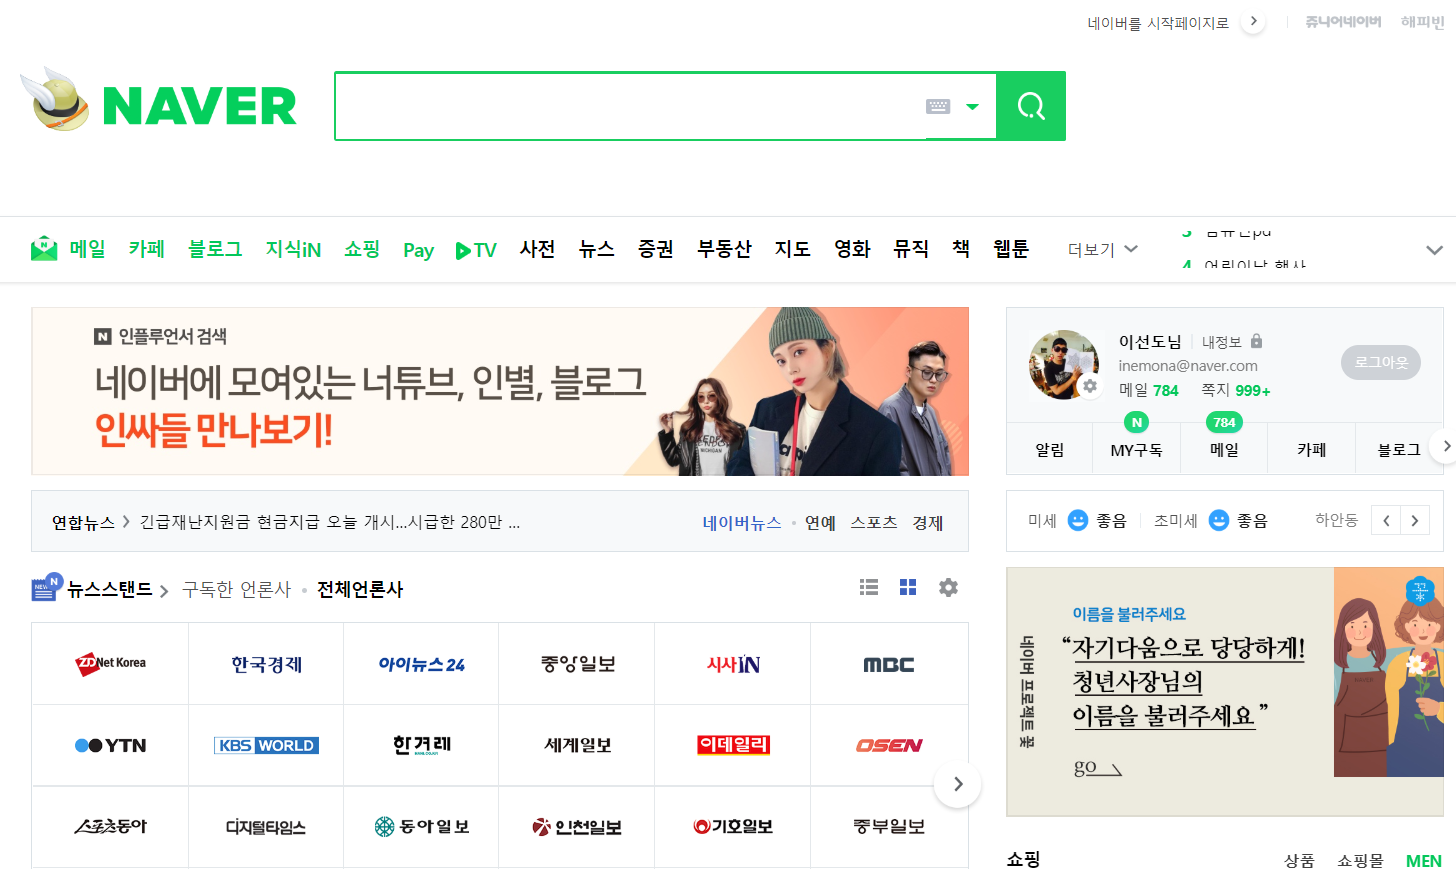
Task: Expand the search autocomplete dropdown arrow
Action: click(x=972, y=106)
